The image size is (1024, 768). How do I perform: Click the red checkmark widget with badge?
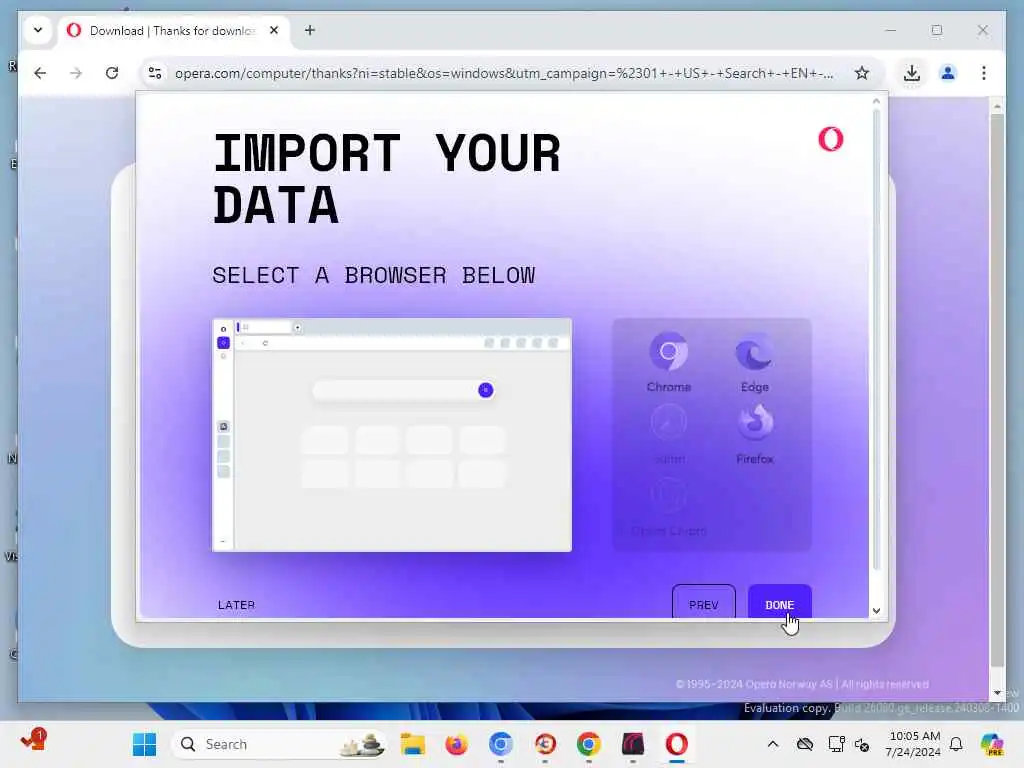point(33,741)
